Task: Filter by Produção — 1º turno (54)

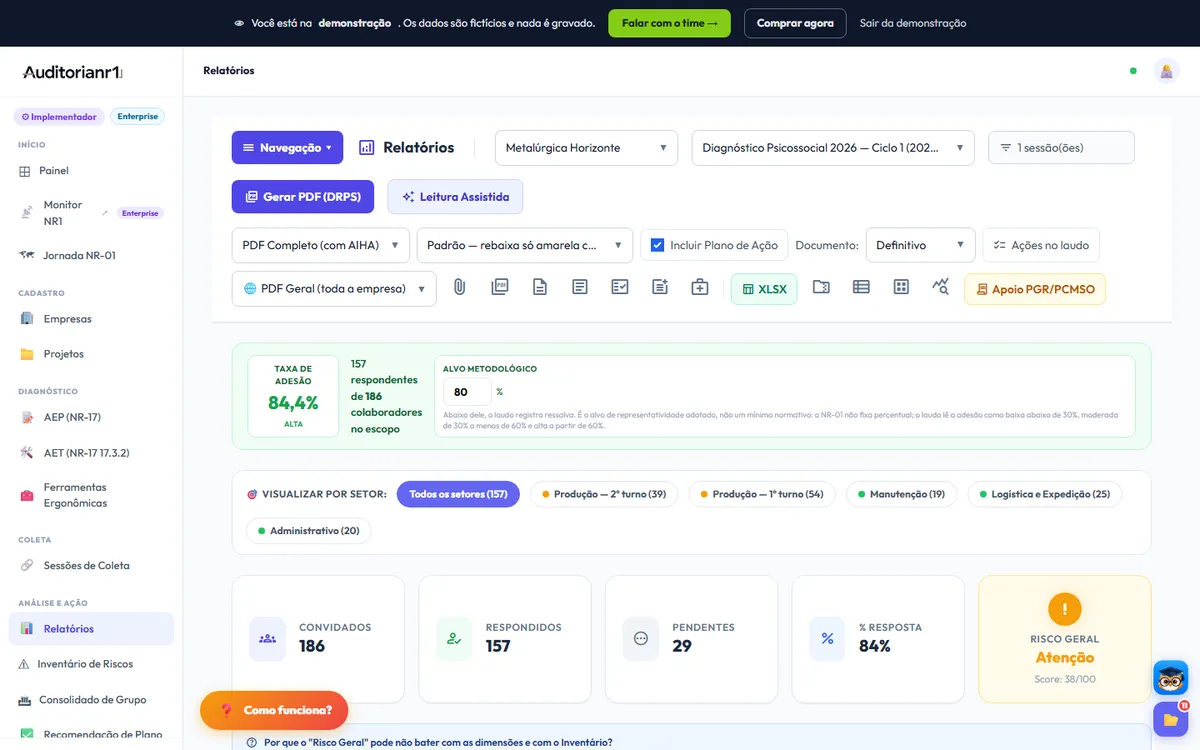Action: click(x=762, y=494)
